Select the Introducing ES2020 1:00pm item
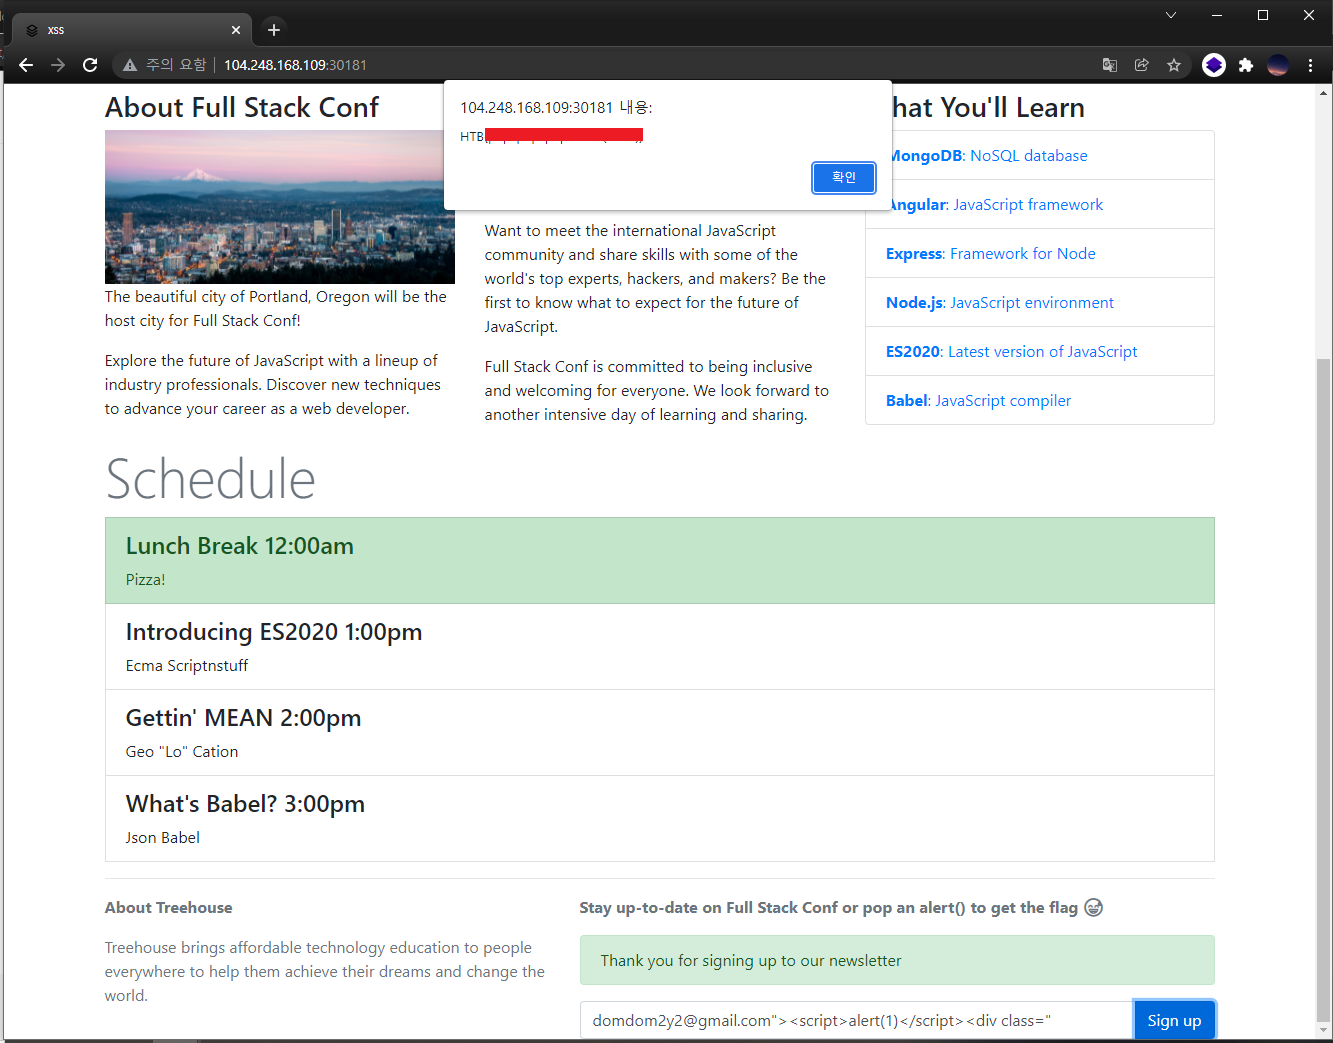Viewport: 1333px width, 1043px height. click(660, 647)
